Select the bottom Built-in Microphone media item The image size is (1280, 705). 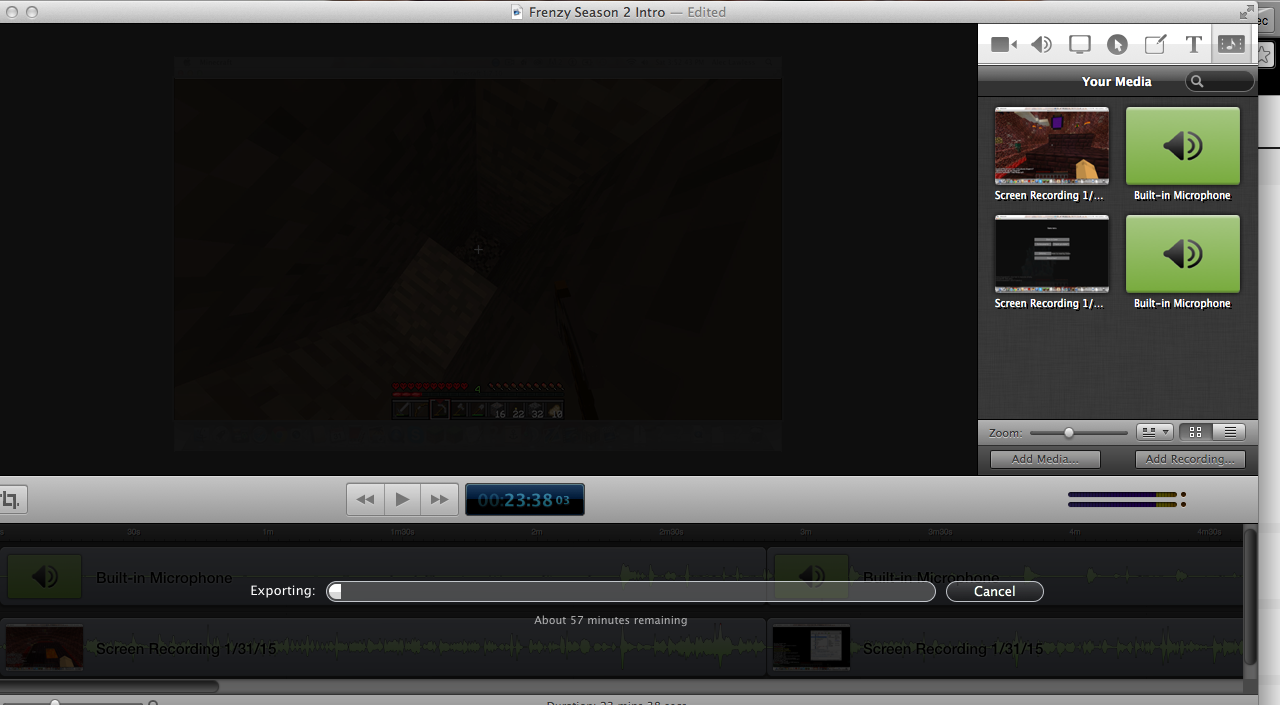[1182, 254]
